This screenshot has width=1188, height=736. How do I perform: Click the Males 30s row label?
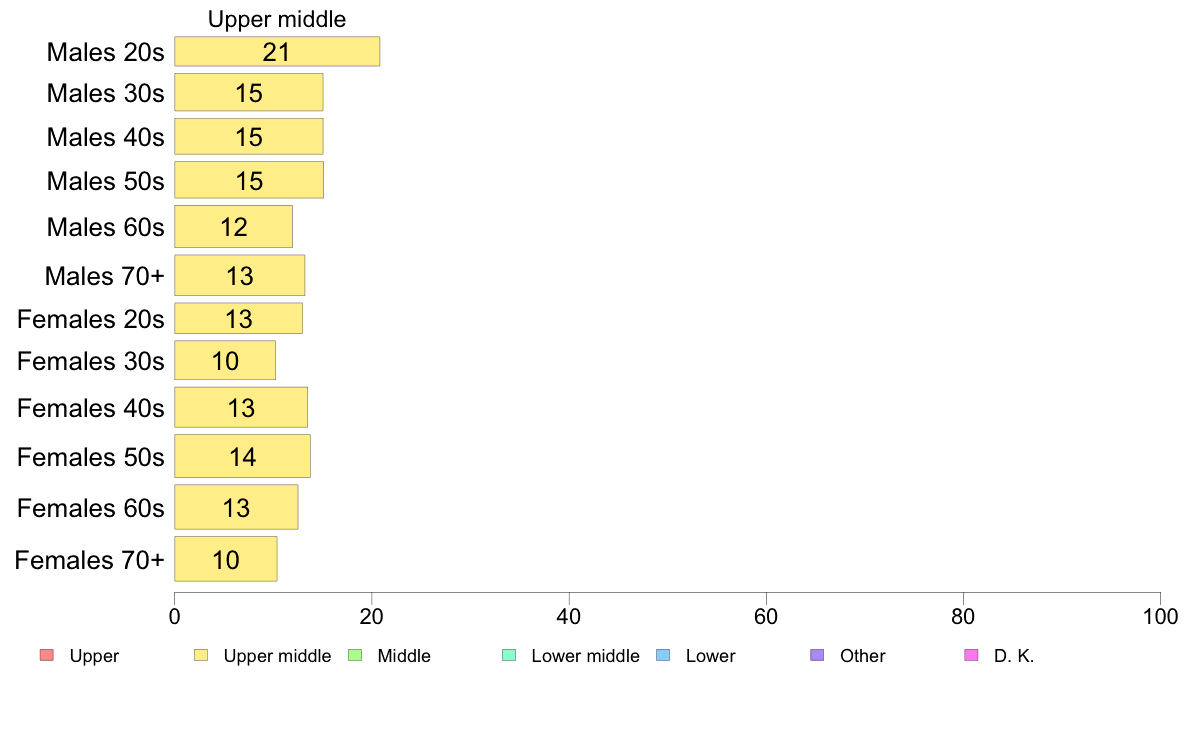point(105,93)
